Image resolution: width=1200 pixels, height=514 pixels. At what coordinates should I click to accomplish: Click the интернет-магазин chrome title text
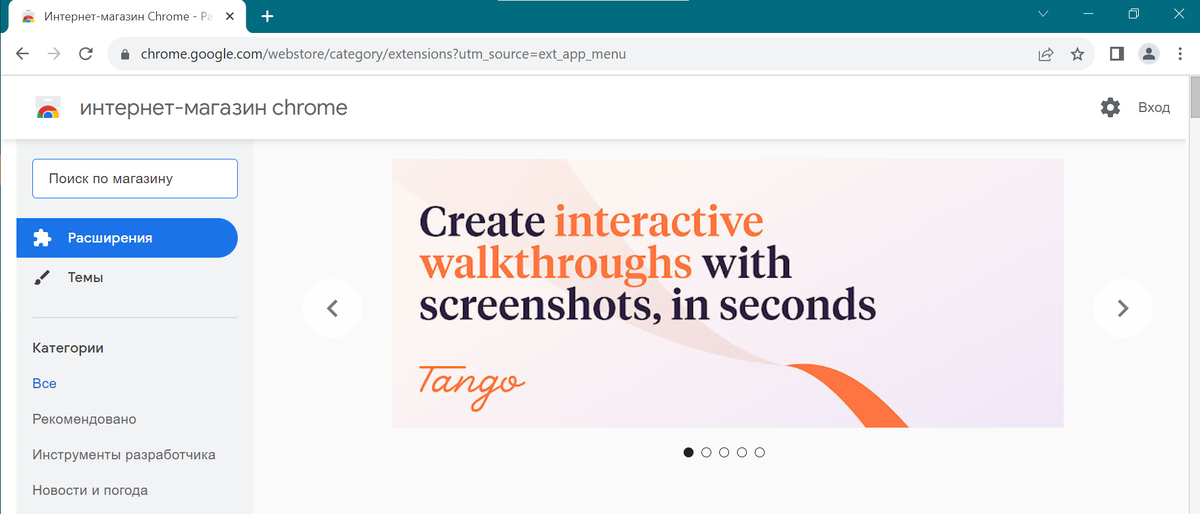[x=214, y=108]
